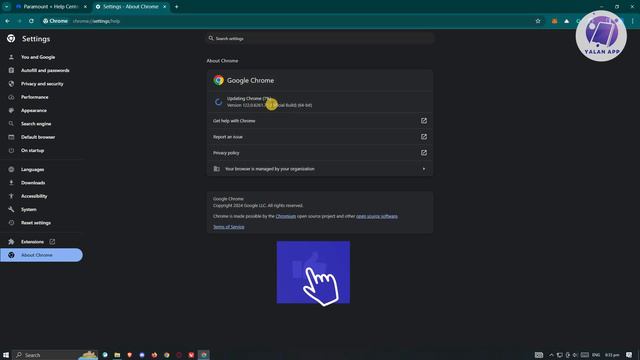
Task: Open the Chromium project link
Action: tap(286, 216)
